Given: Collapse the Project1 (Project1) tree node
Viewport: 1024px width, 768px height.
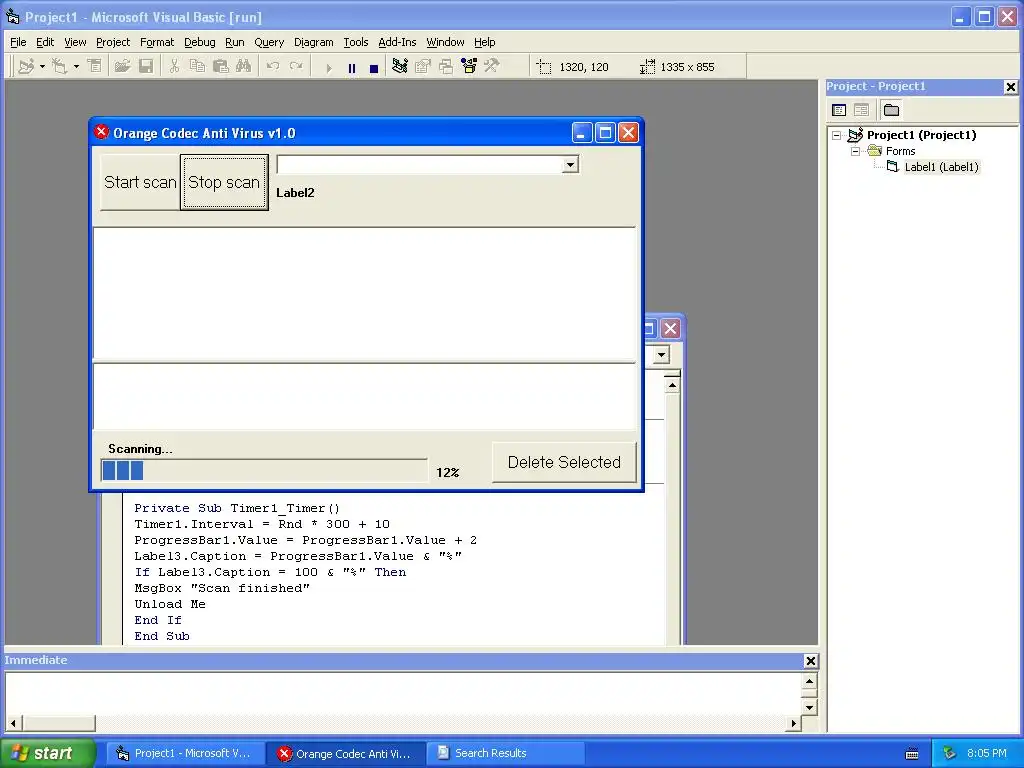Looking at the screenshot, I should pos(837,135).
